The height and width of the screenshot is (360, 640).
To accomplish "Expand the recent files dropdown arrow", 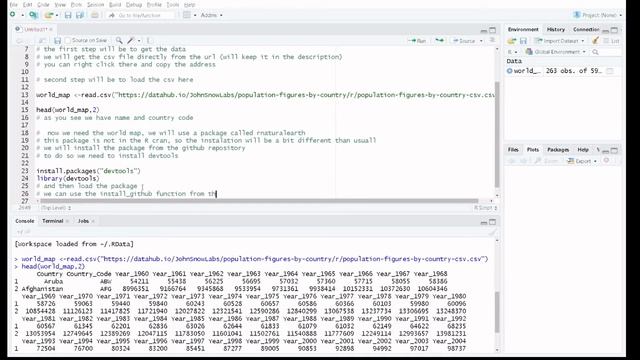I will click(x=57, y=16).
